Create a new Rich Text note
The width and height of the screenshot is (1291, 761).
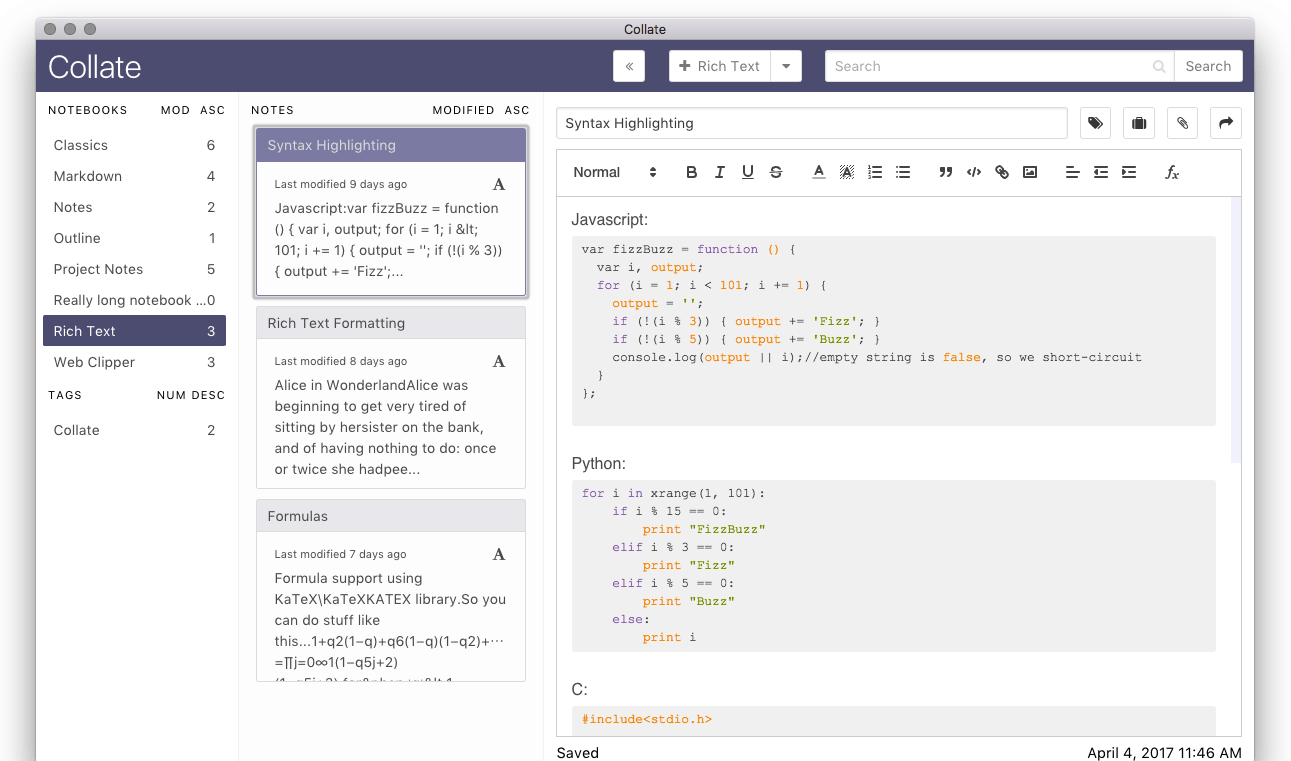click(719, 66)
